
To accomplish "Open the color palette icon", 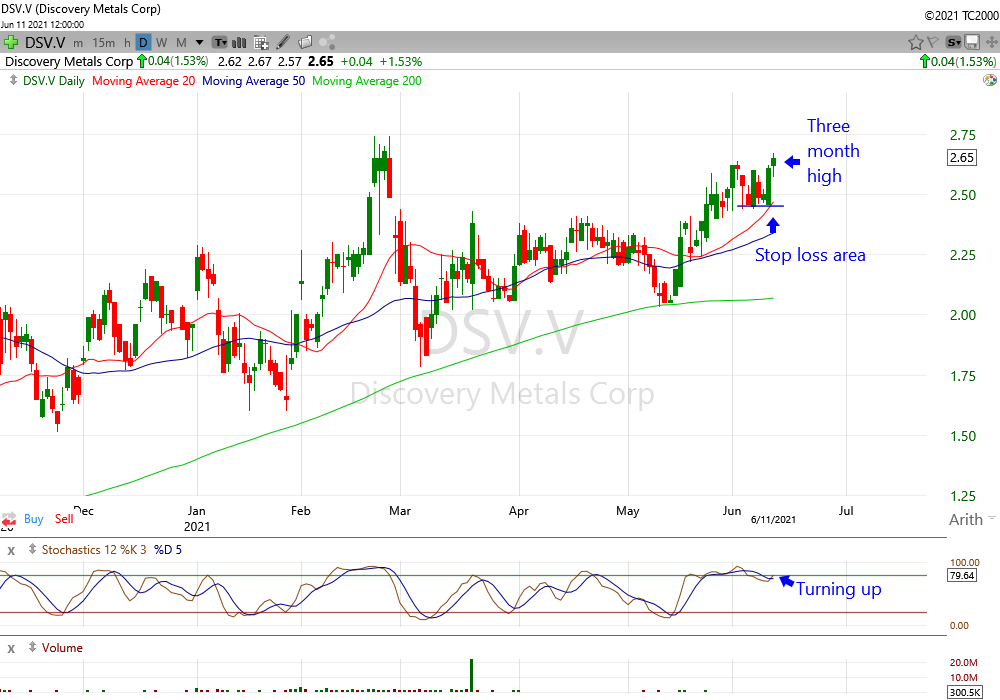I will pos(990,80).
